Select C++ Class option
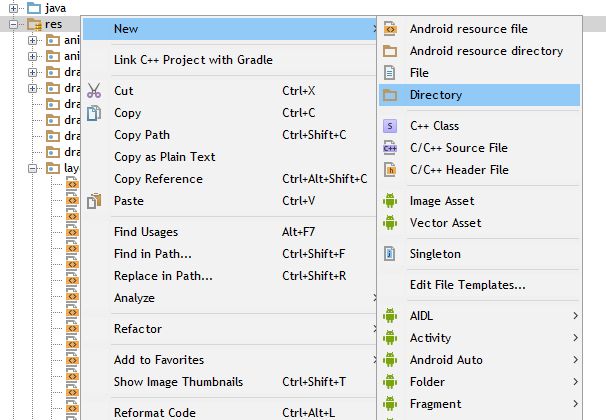This screenshot has width=606, height=420. click(x=479, y=126)
